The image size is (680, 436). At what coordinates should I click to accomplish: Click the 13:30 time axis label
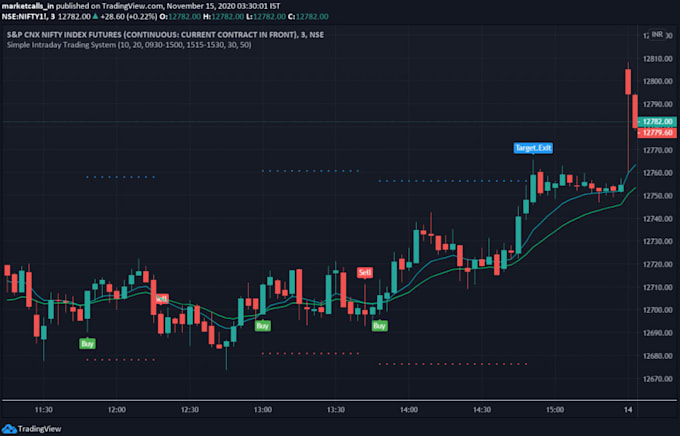tap(336, 410)
